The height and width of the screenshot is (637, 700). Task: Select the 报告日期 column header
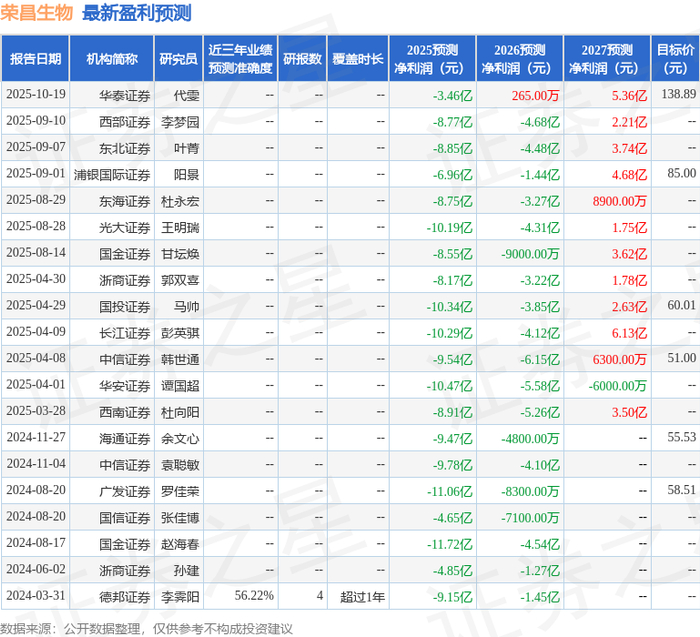click(x=35, y=59)
